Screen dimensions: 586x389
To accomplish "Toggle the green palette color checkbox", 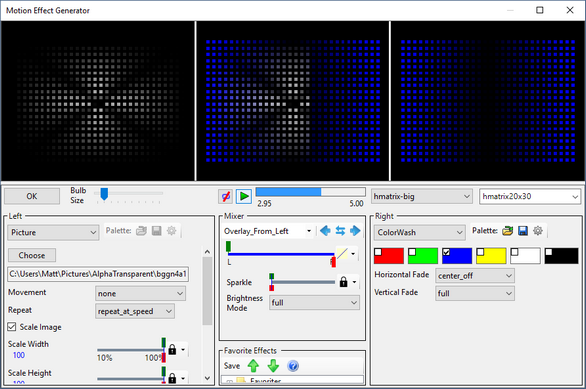I will (x=412, y=252).
